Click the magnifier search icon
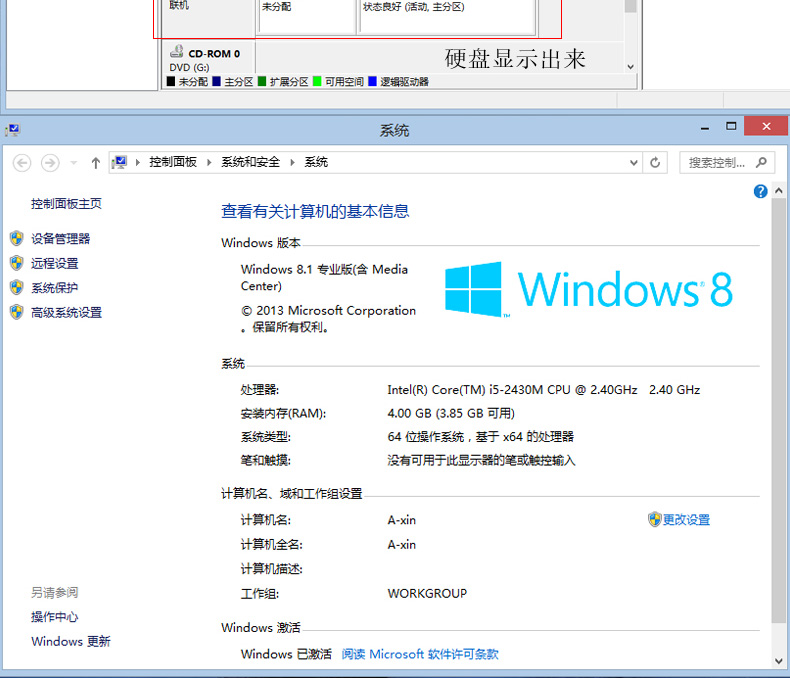 tap(761, 162)
